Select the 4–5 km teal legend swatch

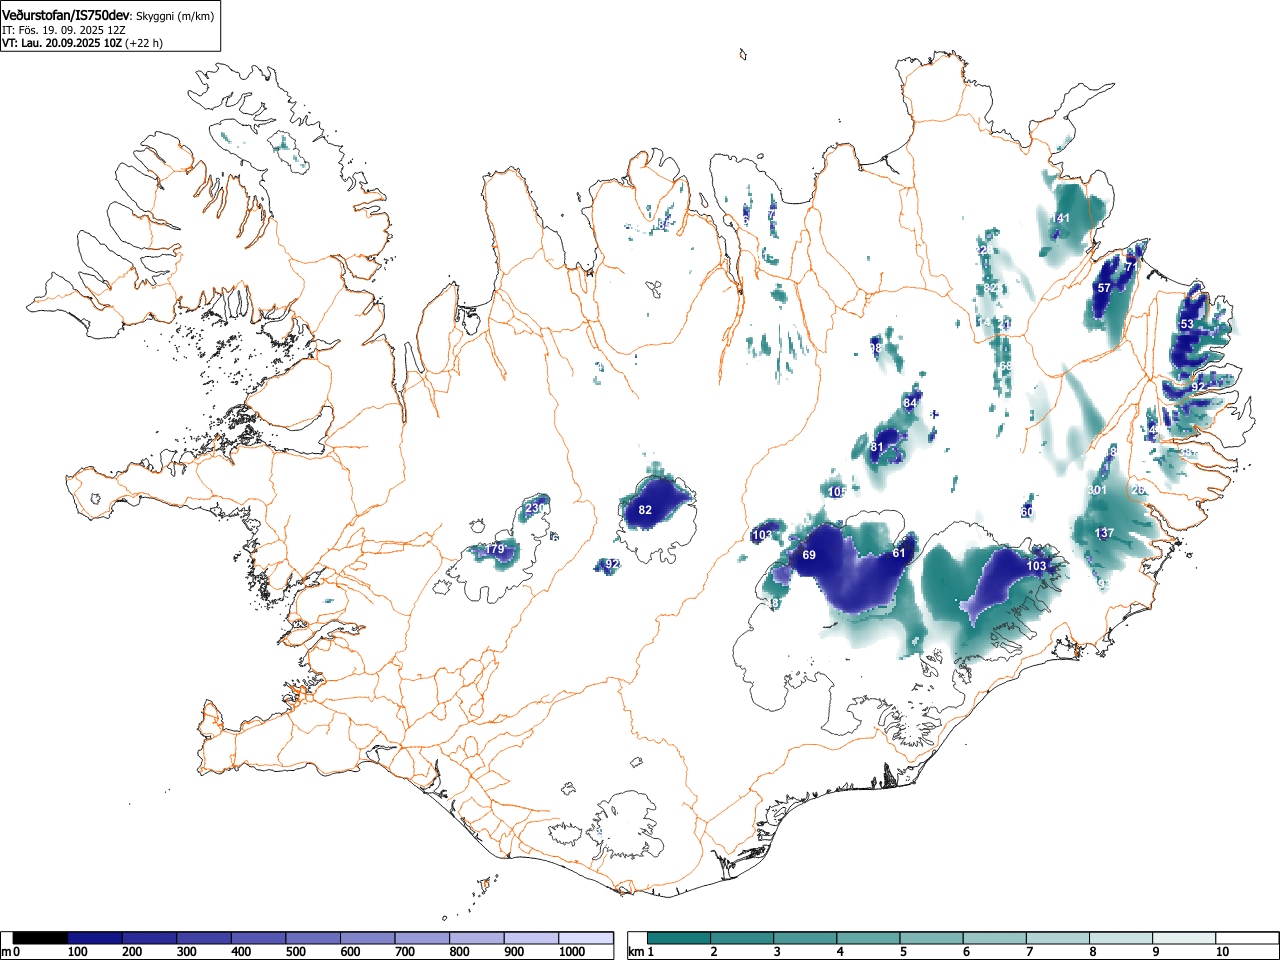869,938
